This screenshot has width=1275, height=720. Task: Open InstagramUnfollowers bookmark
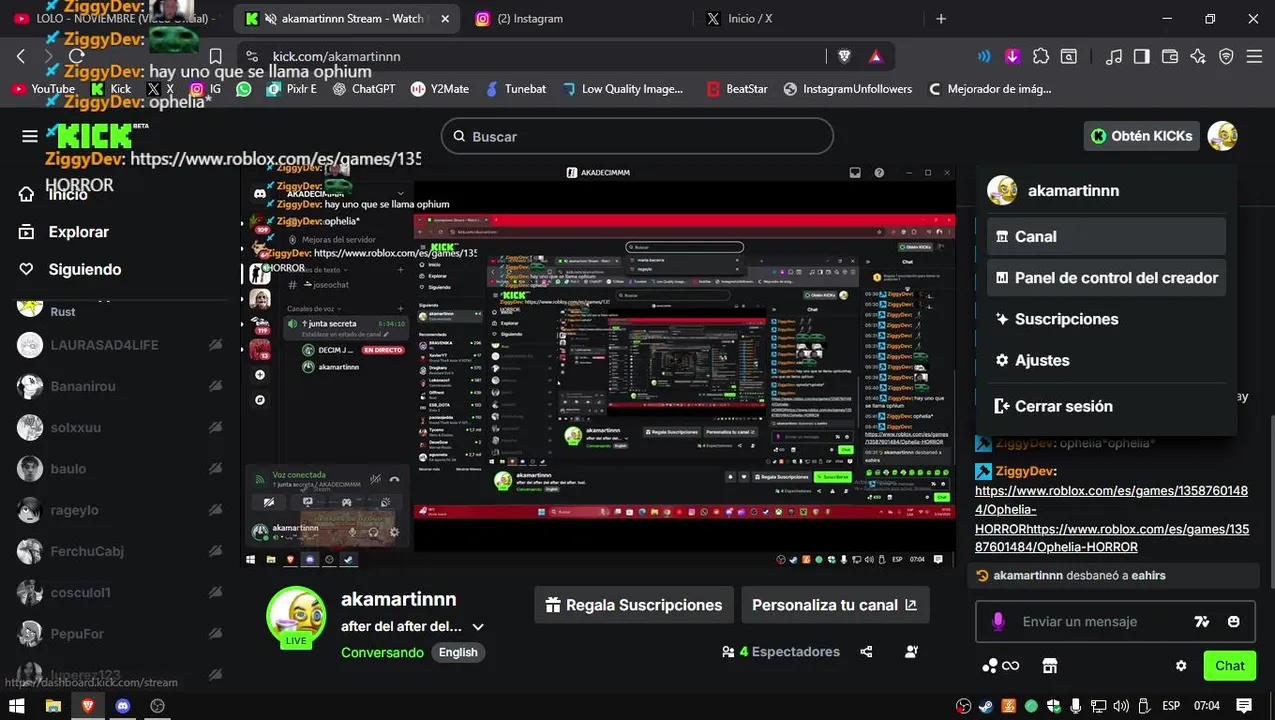(849, 89)
